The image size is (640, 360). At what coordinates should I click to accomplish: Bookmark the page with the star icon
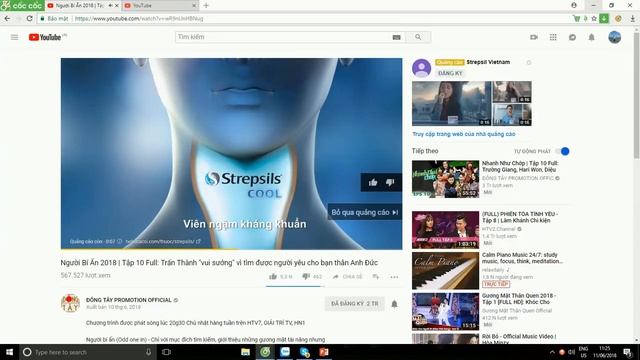coord(594,18)
